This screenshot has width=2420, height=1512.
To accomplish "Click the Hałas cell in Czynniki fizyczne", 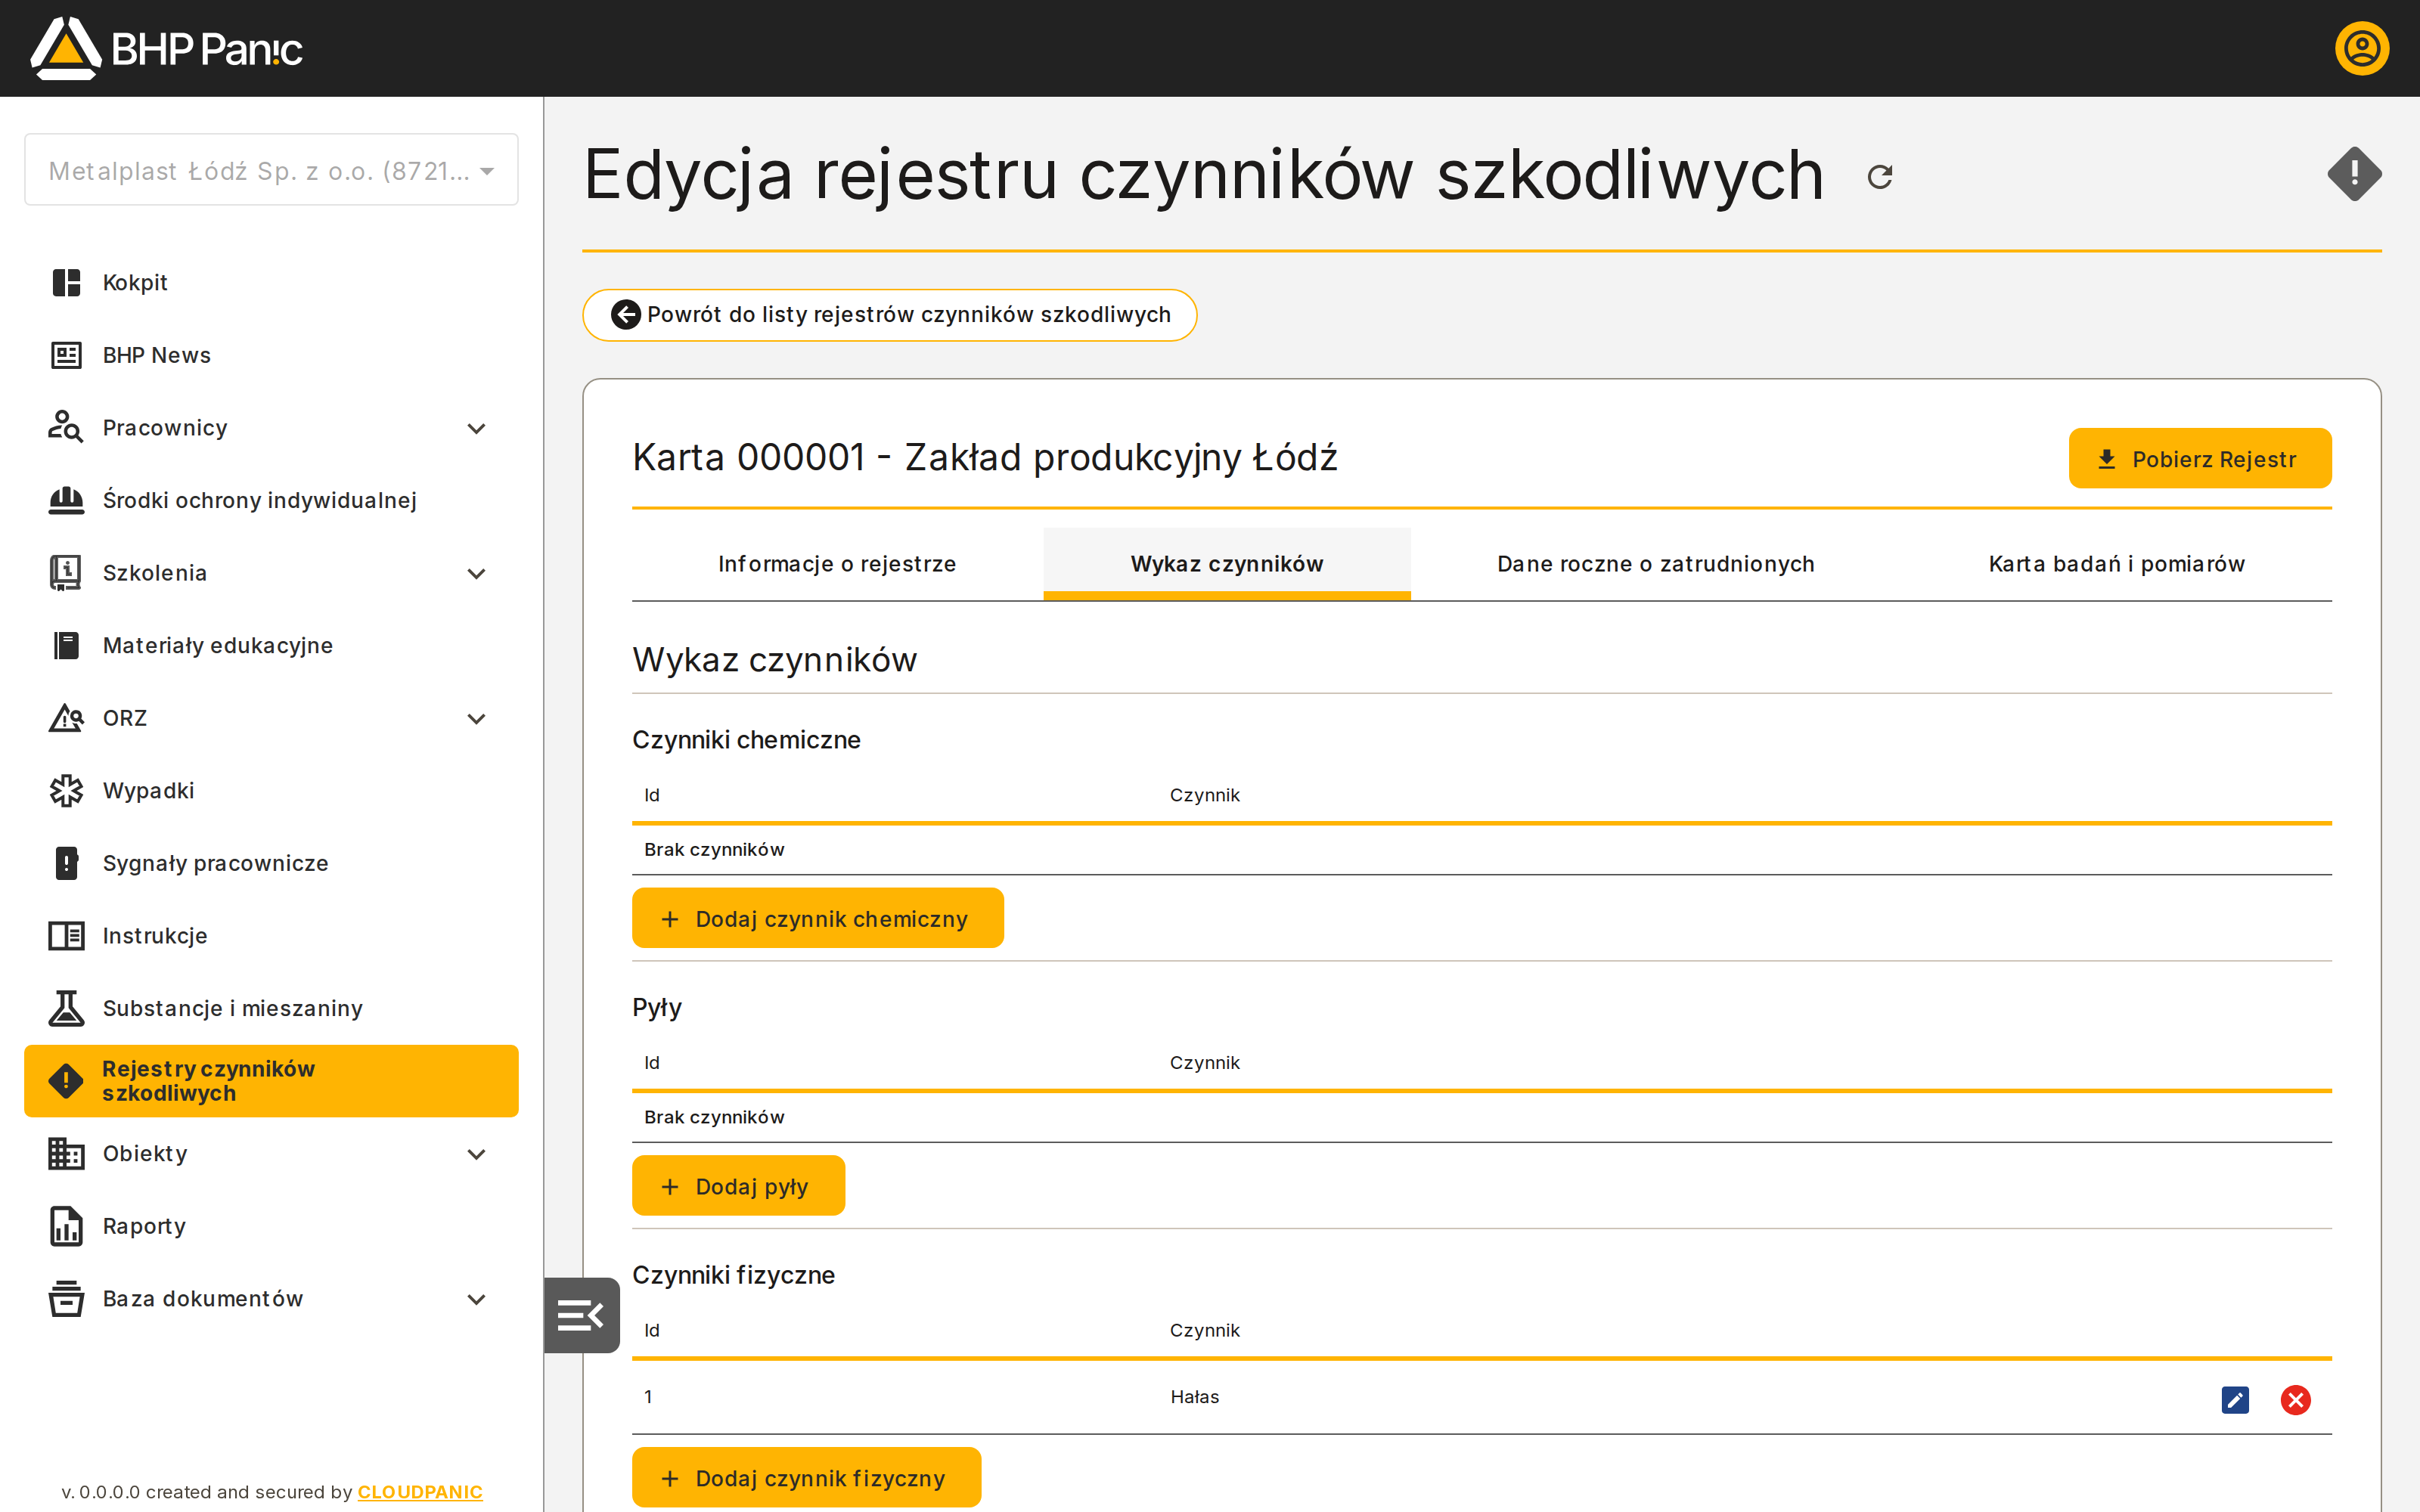I will pyautogui.click(x=1195, y=1397).
